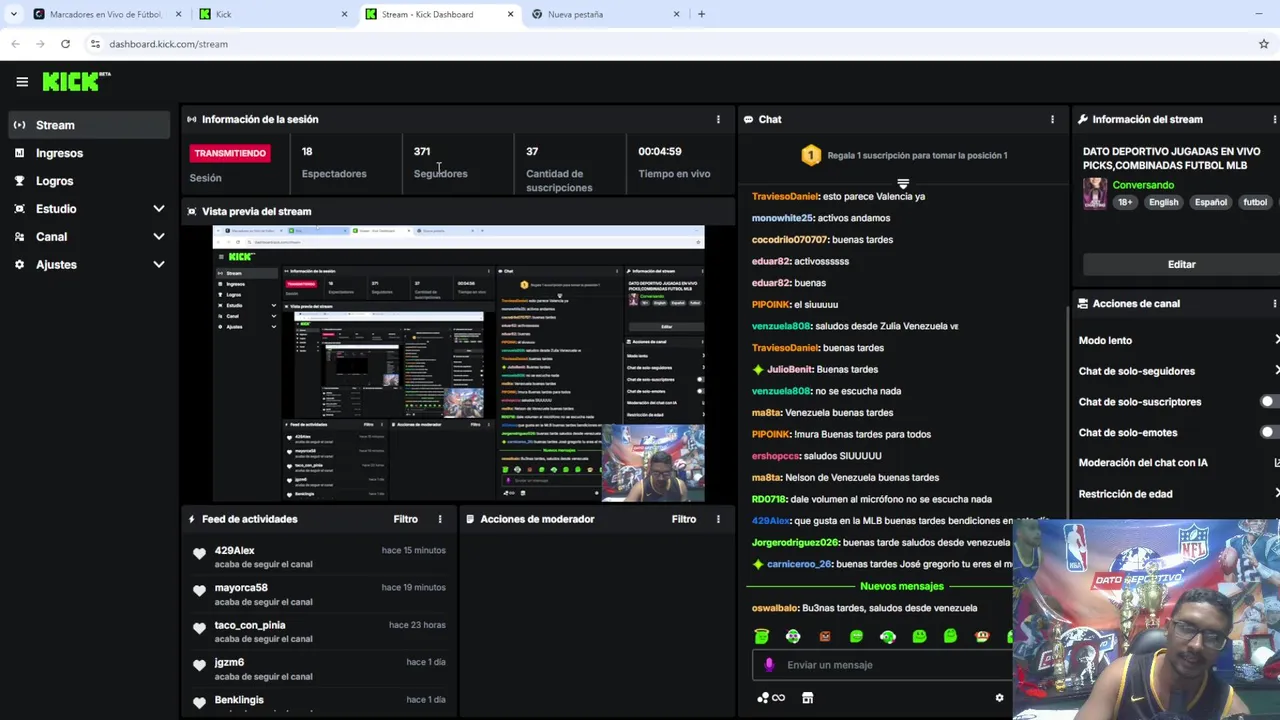Click taco_con_pinia in activity feed
Viewport: 1280px width, 720px height.
(x=250, y=625)
